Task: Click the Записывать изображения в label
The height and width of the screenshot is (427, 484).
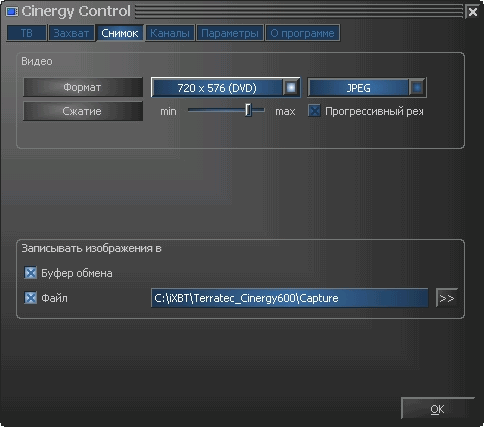Action: point(91,249)
